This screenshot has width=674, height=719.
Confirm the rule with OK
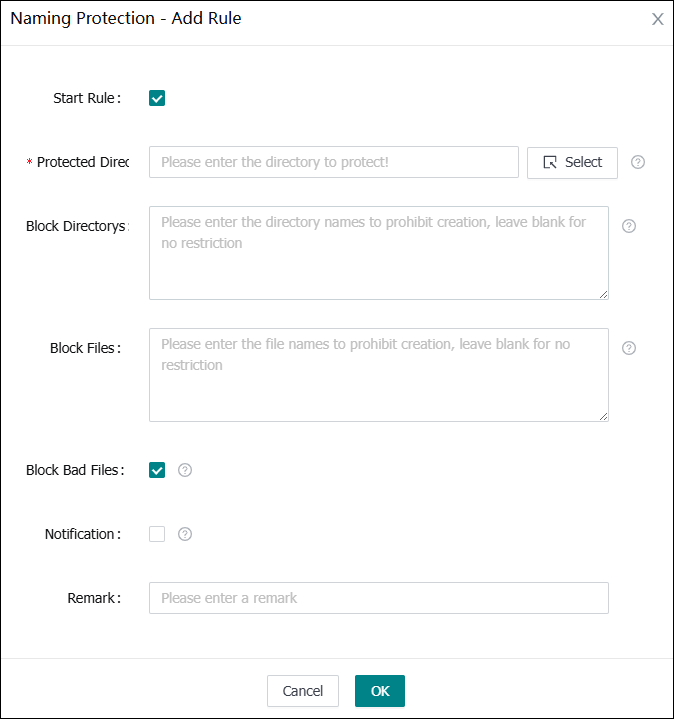pyautogui.click(x=380, y=691)
